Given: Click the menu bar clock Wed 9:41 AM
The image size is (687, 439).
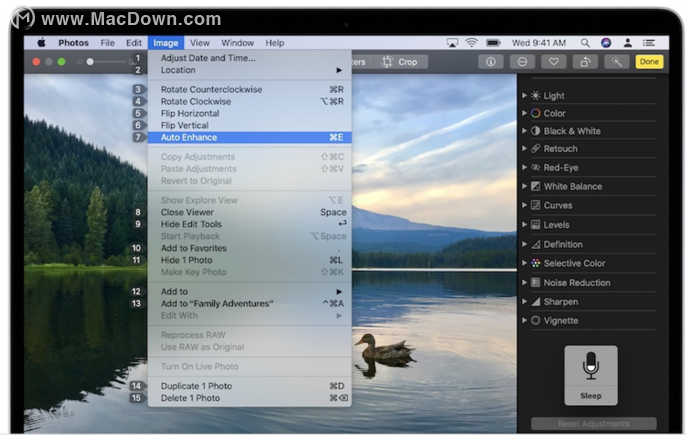Looking at the screenshot, I should click(539, 43).
